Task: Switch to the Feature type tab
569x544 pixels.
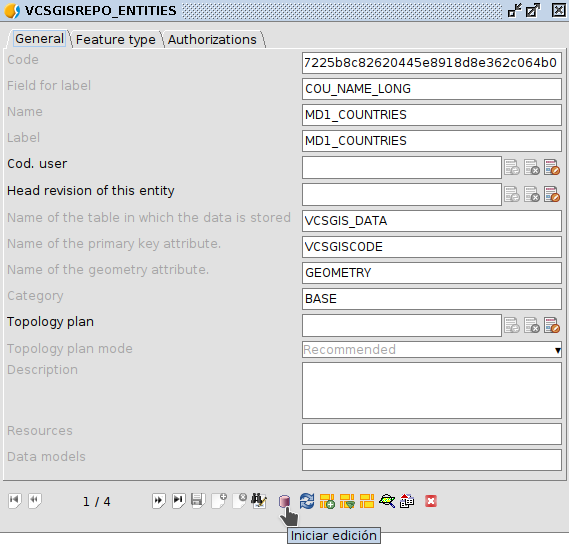Action: click(116, 39)
